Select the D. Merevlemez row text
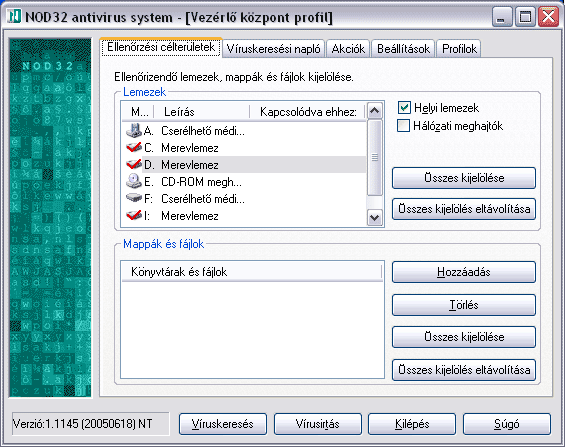This screenshot has width=565, height=447. pyautogui.click(x=181, y=165)
